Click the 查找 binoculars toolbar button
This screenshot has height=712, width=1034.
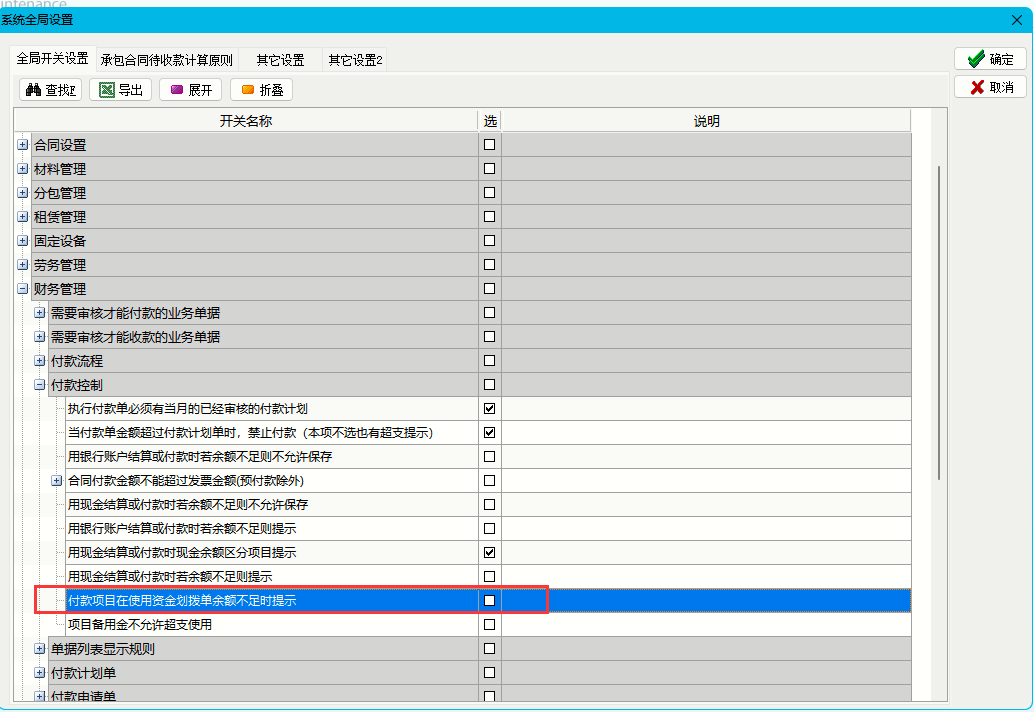[51, 90]
